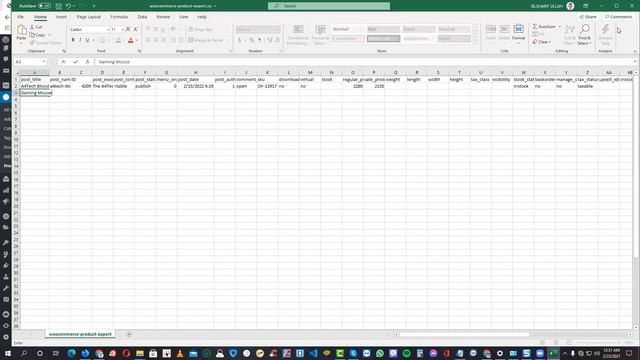Image resolution: width=640 pixels, height=360 pixels.
Task: Open Microsoft Edge from the taskbar
Action: pyautogui.click(x=72, y=353)
